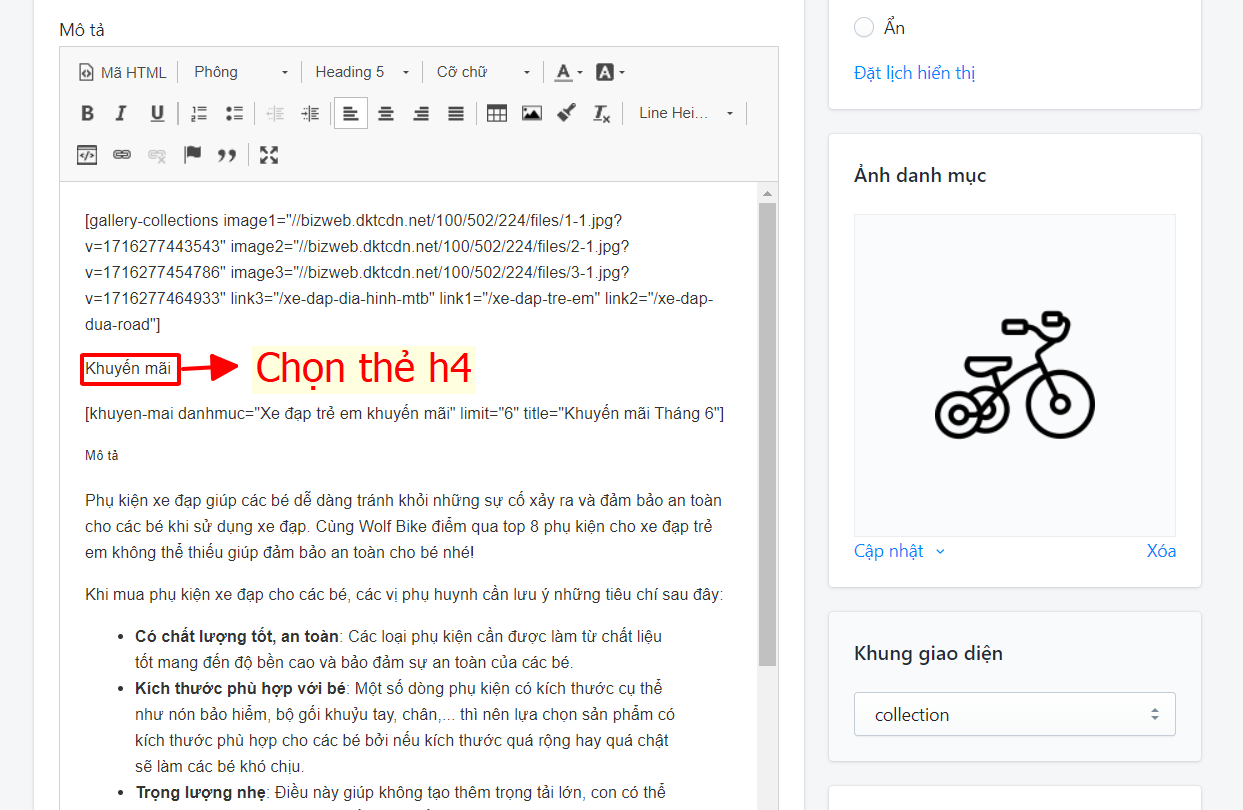Click the Cập nhật image dropdown
Image resolution: width=1243 pixels, height=810 pixels.
click(x=899, y=551)
